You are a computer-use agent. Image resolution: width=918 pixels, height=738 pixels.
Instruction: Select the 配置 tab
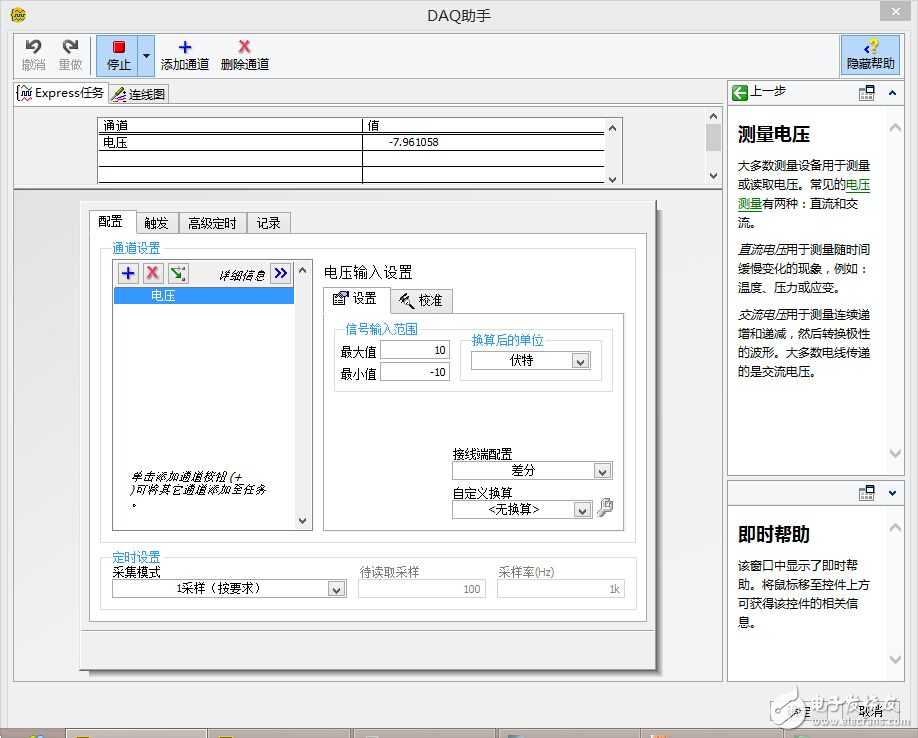(111, 221)
